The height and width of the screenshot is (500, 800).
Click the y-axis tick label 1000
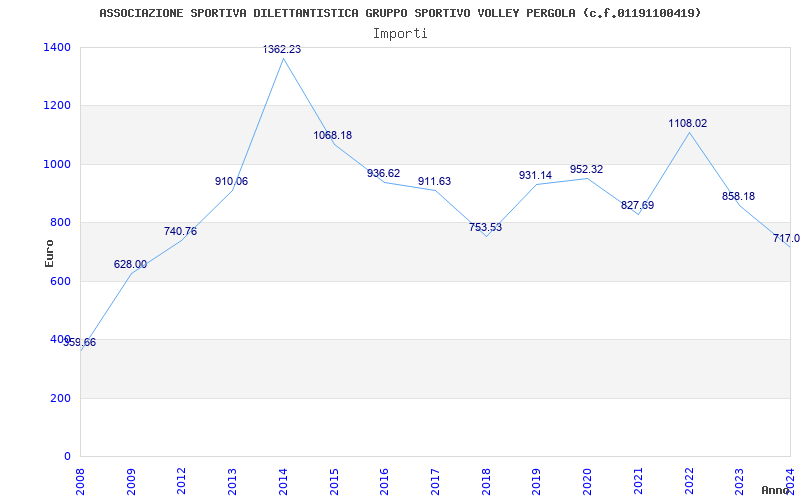pyautogui.click(x=57, y=164)
